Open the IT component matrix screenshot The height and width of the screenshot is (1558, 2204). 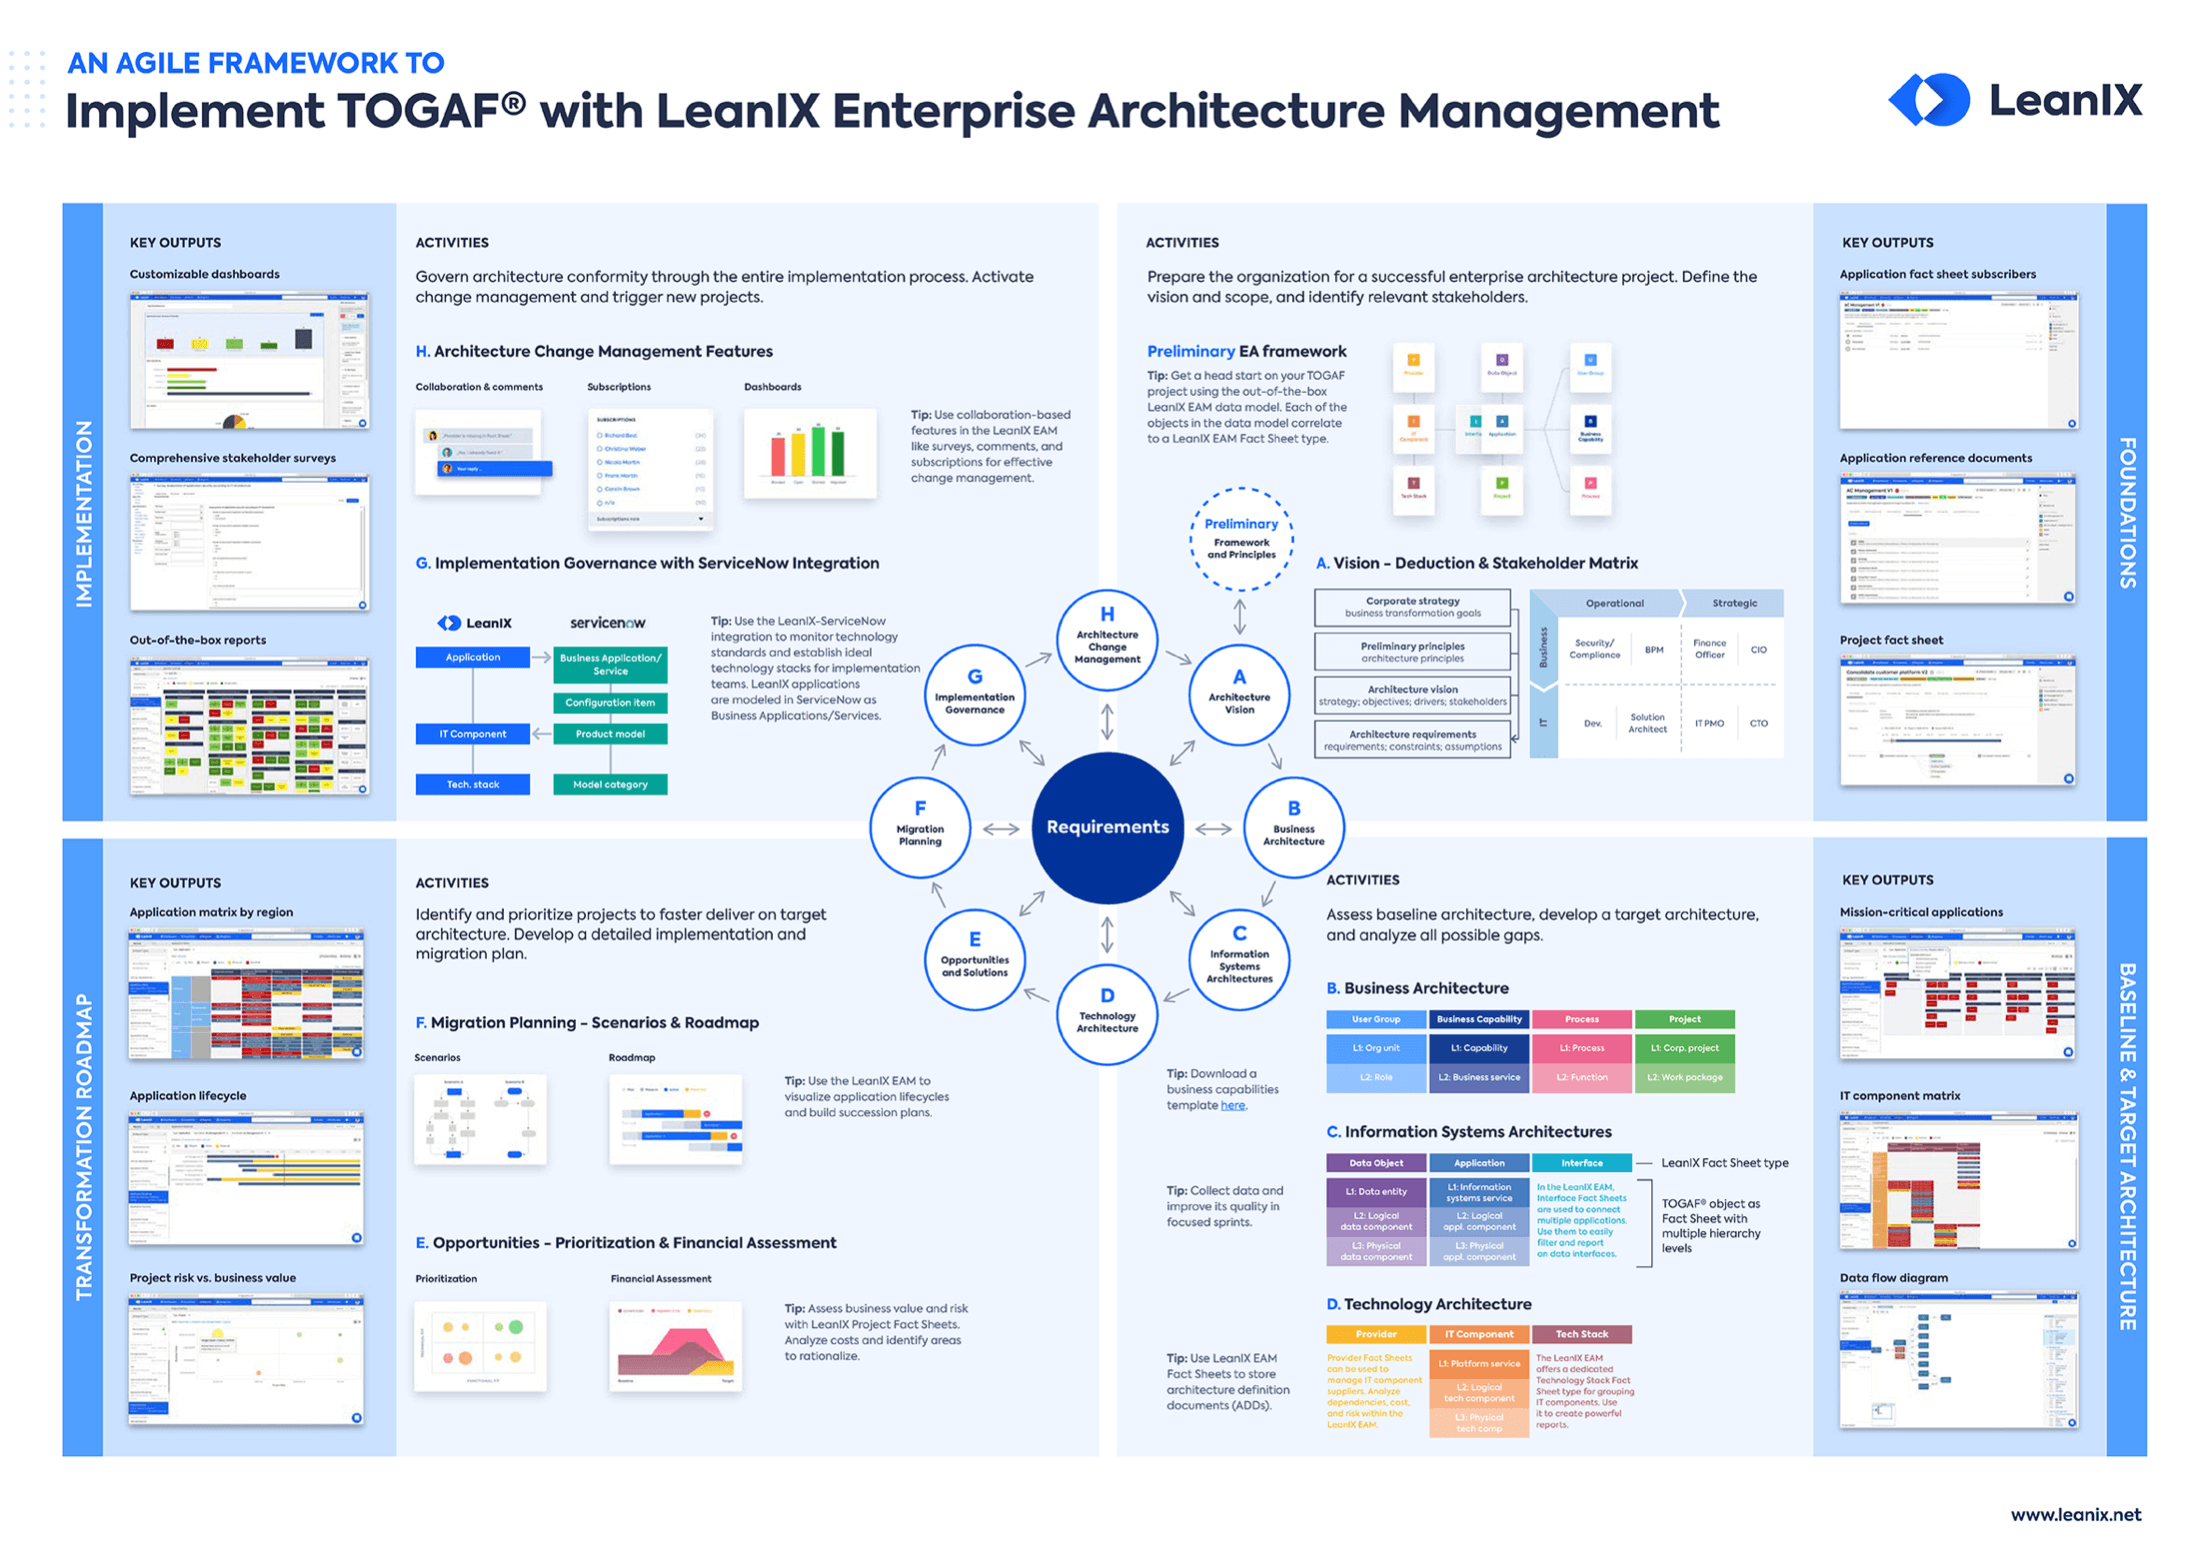[x=1958, y=1180]
